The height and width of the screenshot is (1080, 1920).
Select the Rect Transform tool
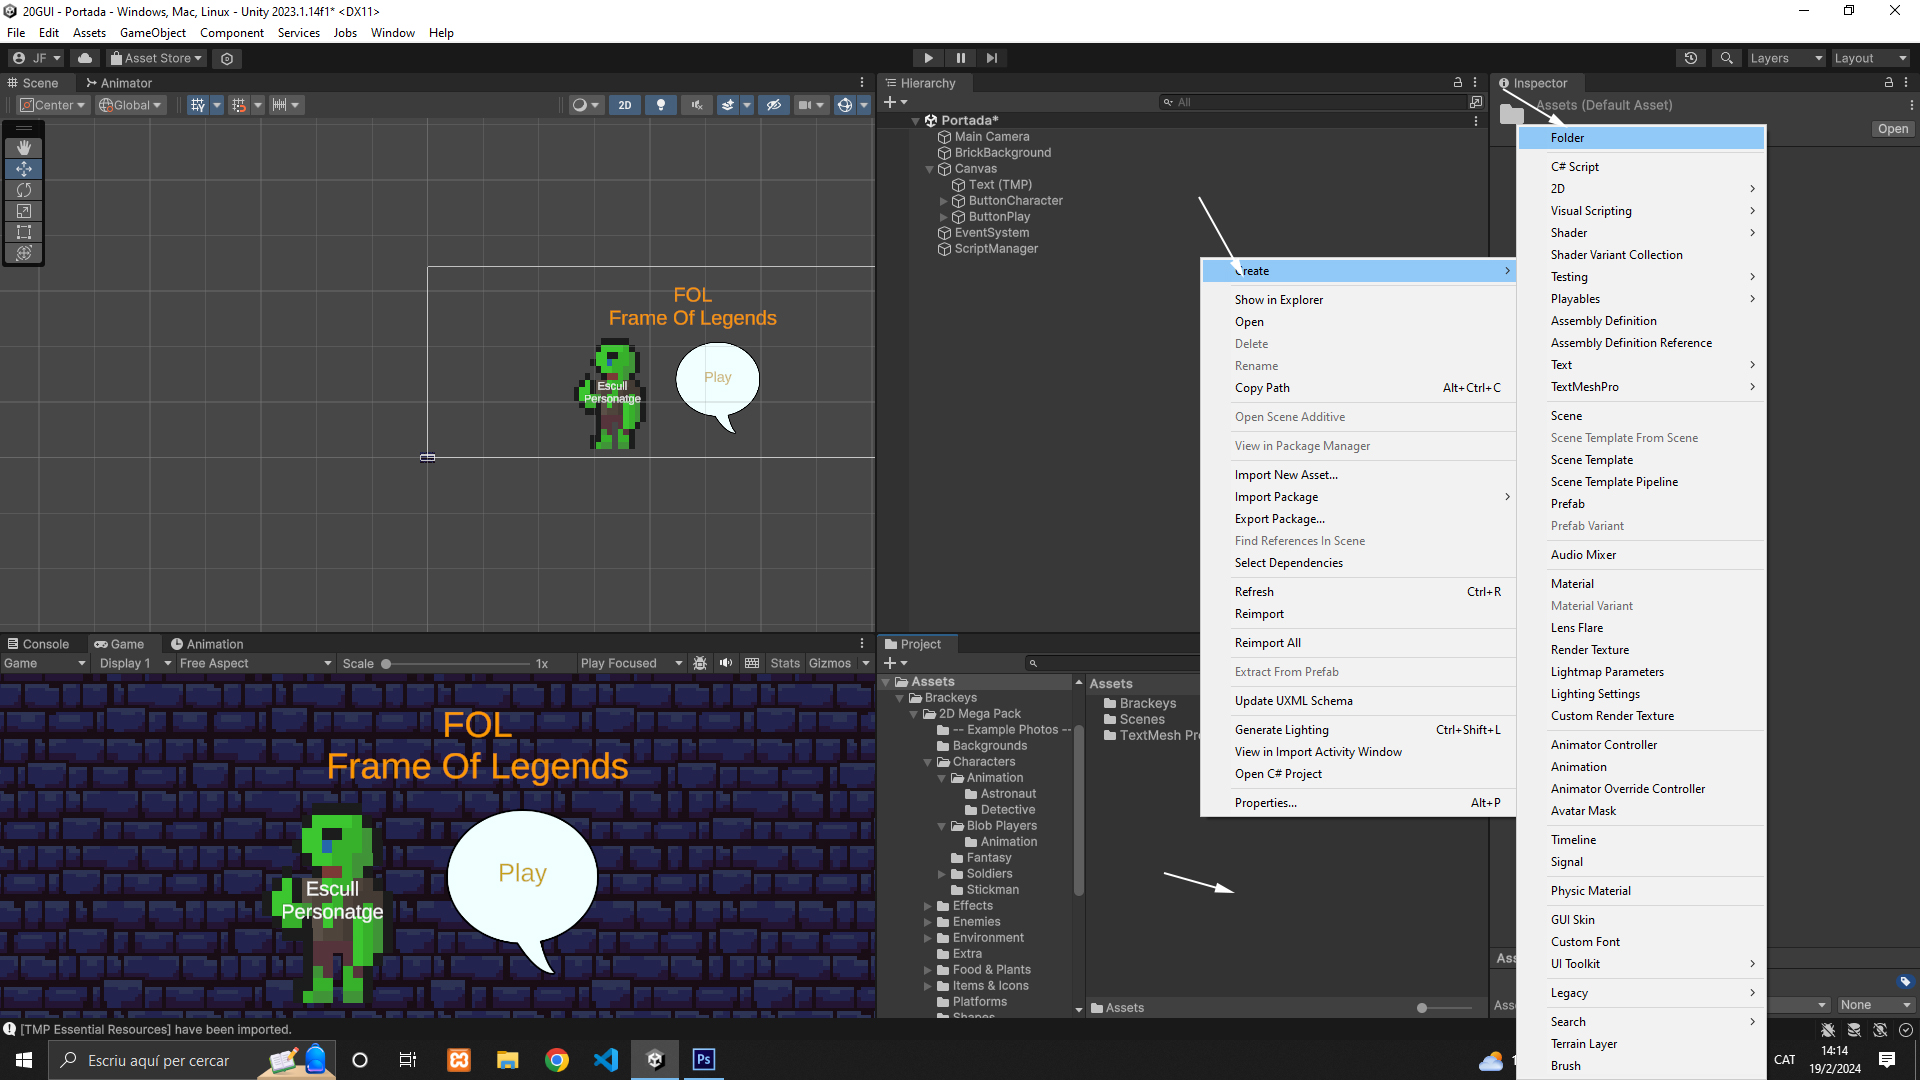(24, 232)
